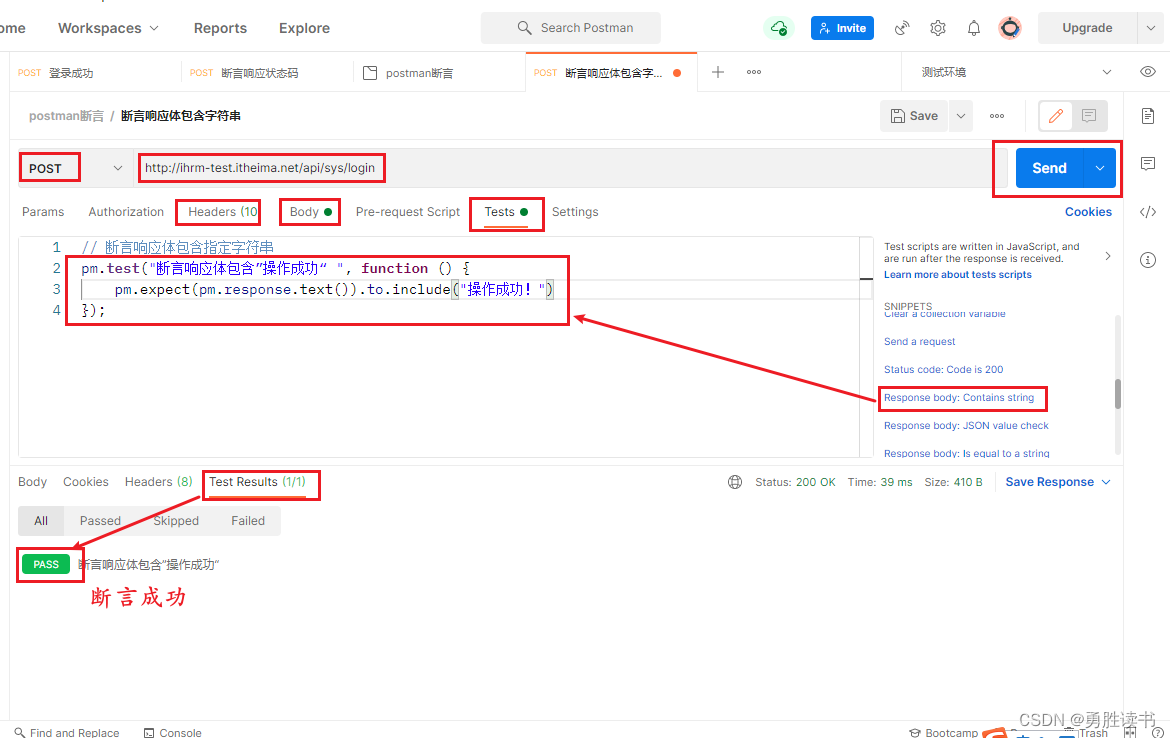Open the notifications bell

click(974, 28)
